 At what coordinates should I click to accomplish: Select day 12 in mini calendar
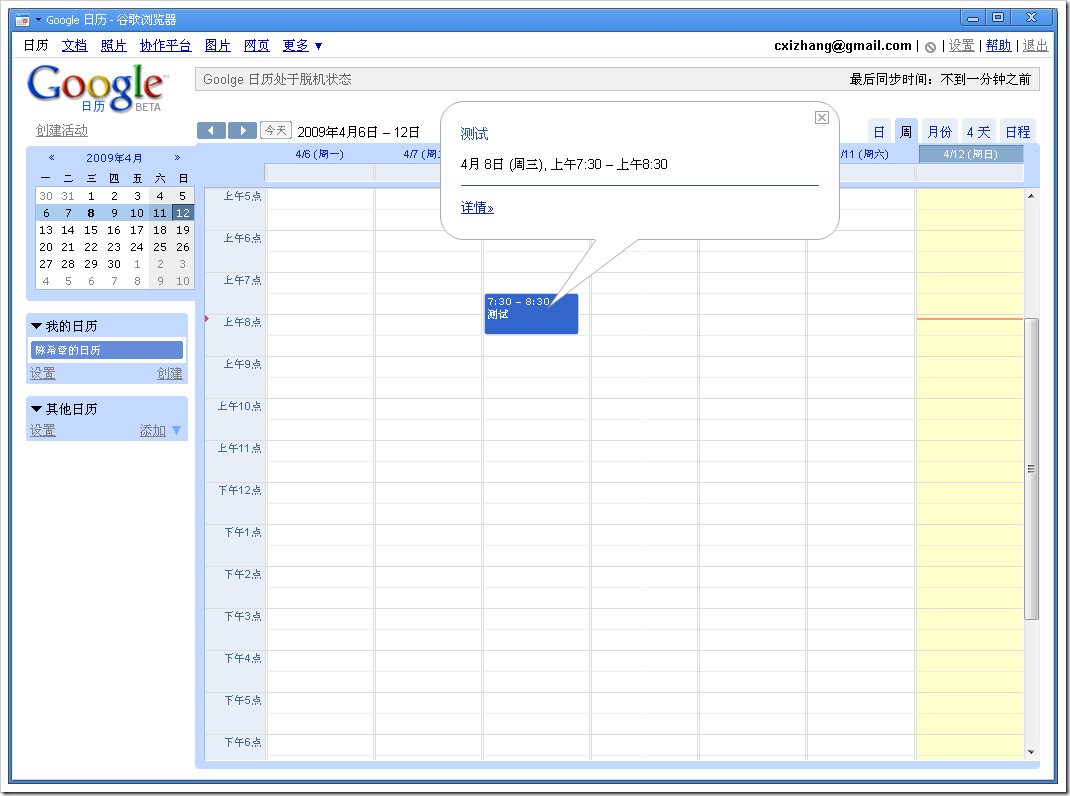click(182, 213)
